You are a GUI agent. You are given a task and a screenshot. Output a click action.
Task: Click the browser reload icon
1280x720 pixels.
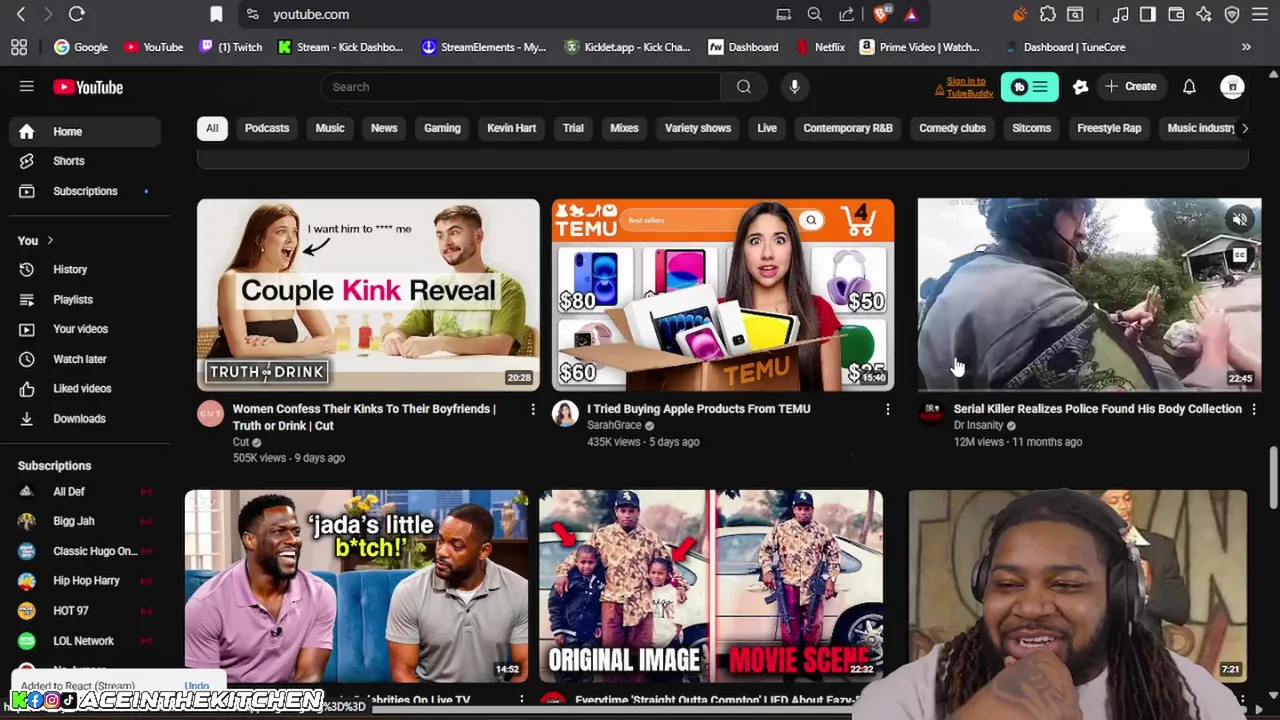pyautogui.click(x=76, y=14)
